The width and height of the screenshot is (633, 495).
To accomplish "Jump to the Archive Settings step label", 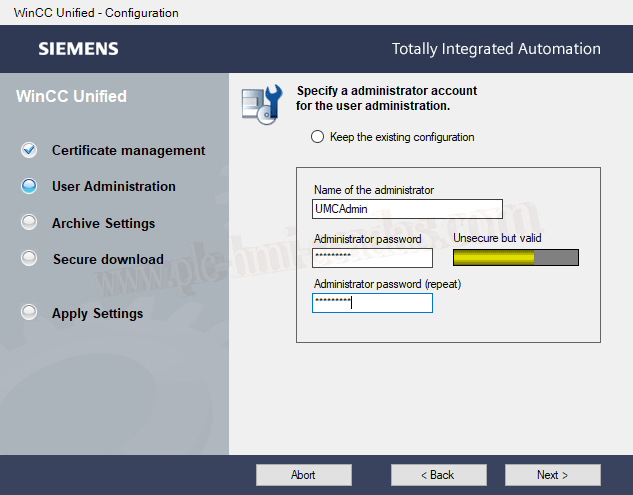I will click(x=103, y=223).
